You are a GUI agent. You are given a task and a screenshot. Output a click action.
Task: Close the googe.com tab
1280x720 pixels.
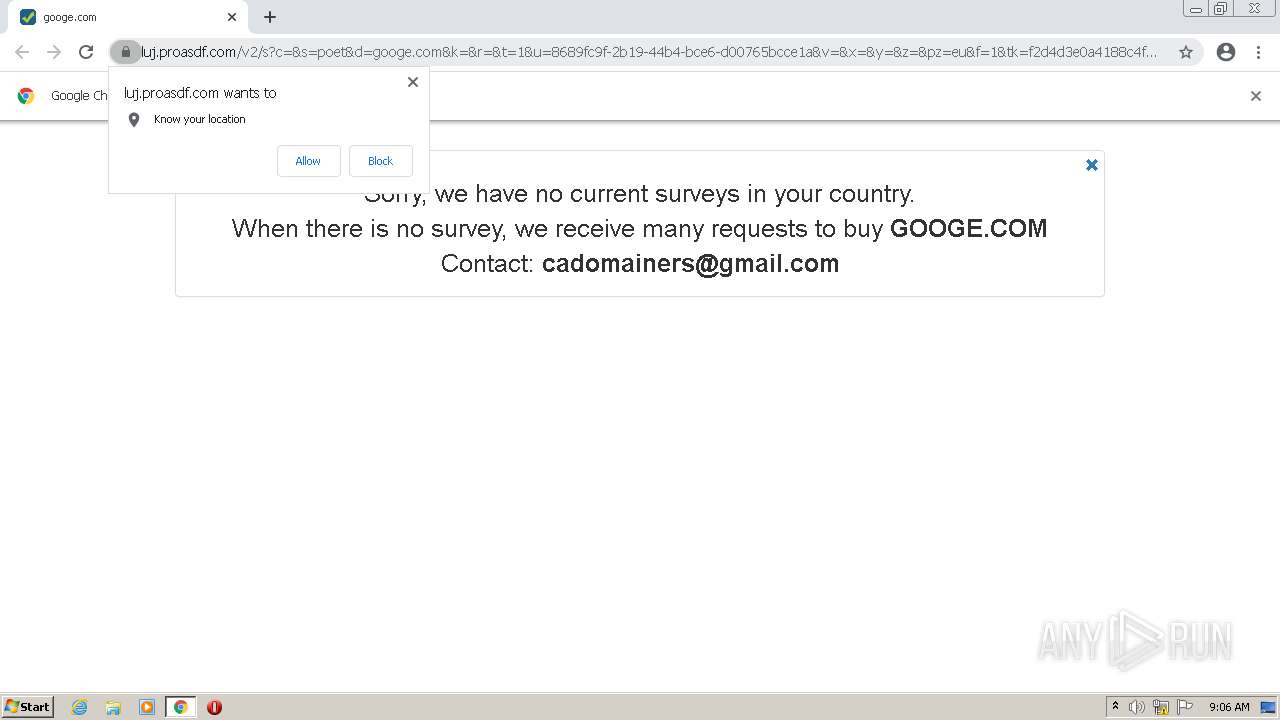point(232,17)
